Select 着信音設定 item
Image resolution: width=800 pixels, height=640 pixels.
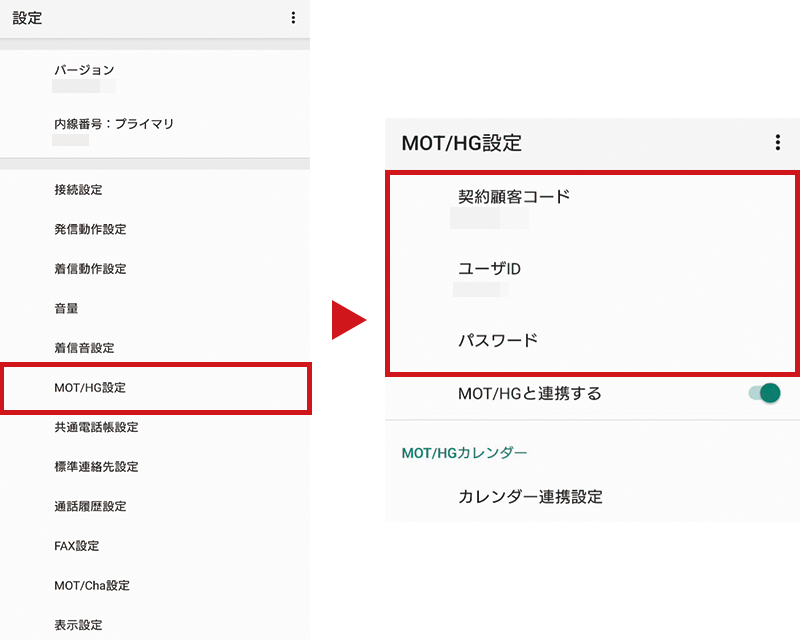(155, 348)
